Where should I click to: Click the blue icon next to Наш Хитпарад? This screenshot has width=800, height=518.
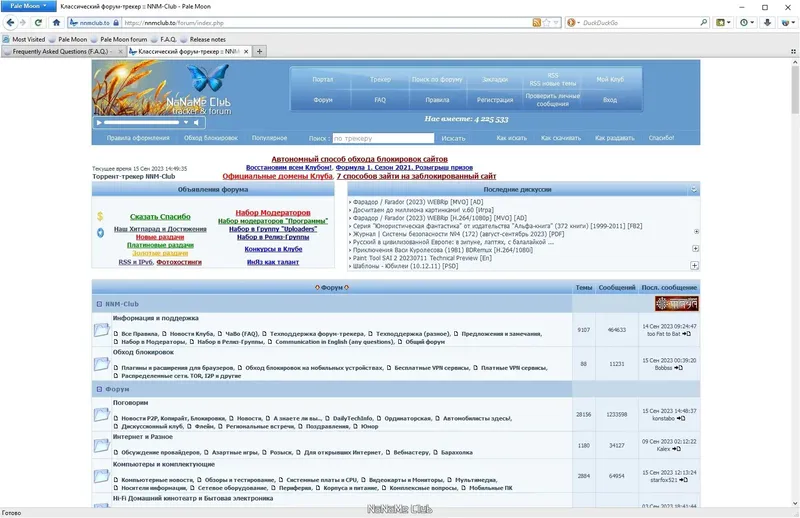coord(100,233)
